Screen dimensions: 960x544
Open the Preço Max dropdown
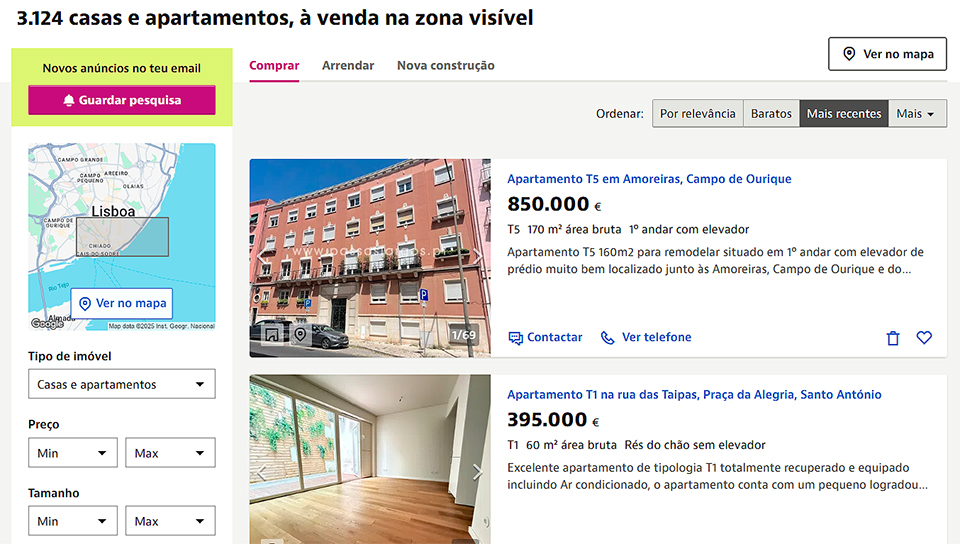point(170,453)
